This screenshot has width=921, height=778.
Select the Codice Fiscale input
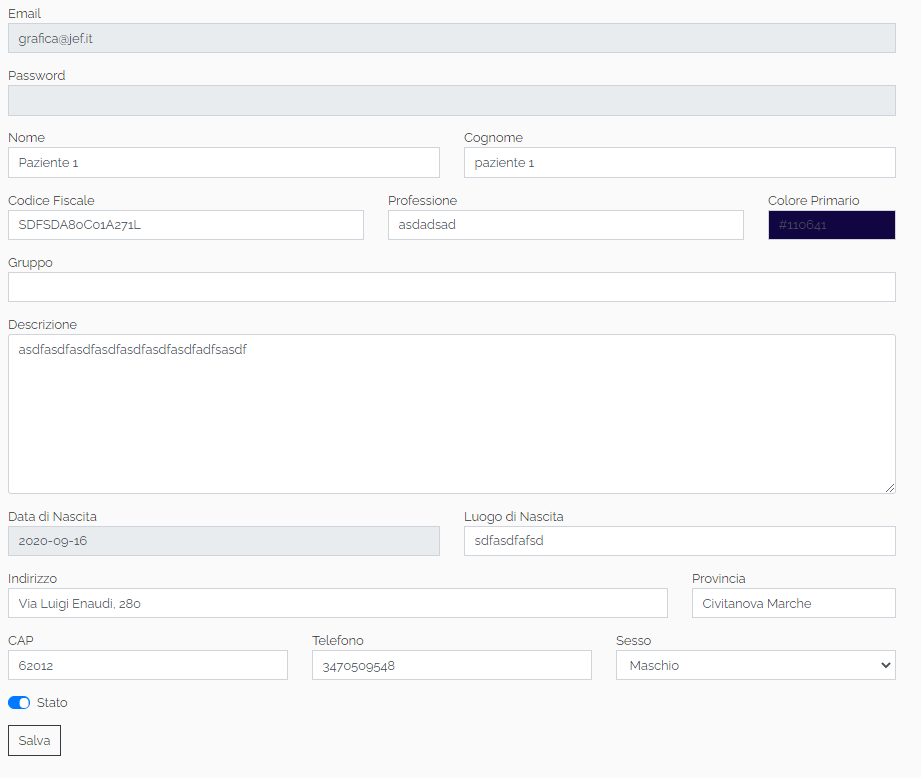coord(185,225)
